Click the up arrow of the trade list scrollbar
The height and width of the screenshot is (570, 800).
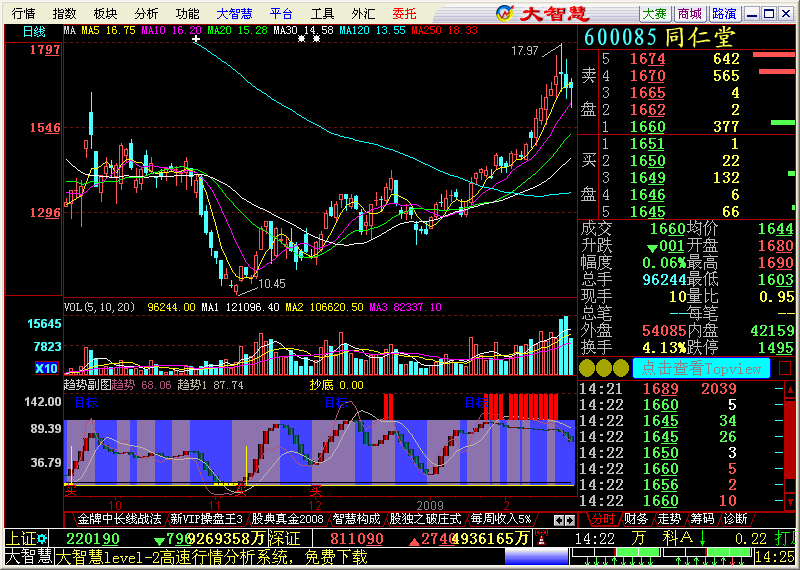coord(790,392)
